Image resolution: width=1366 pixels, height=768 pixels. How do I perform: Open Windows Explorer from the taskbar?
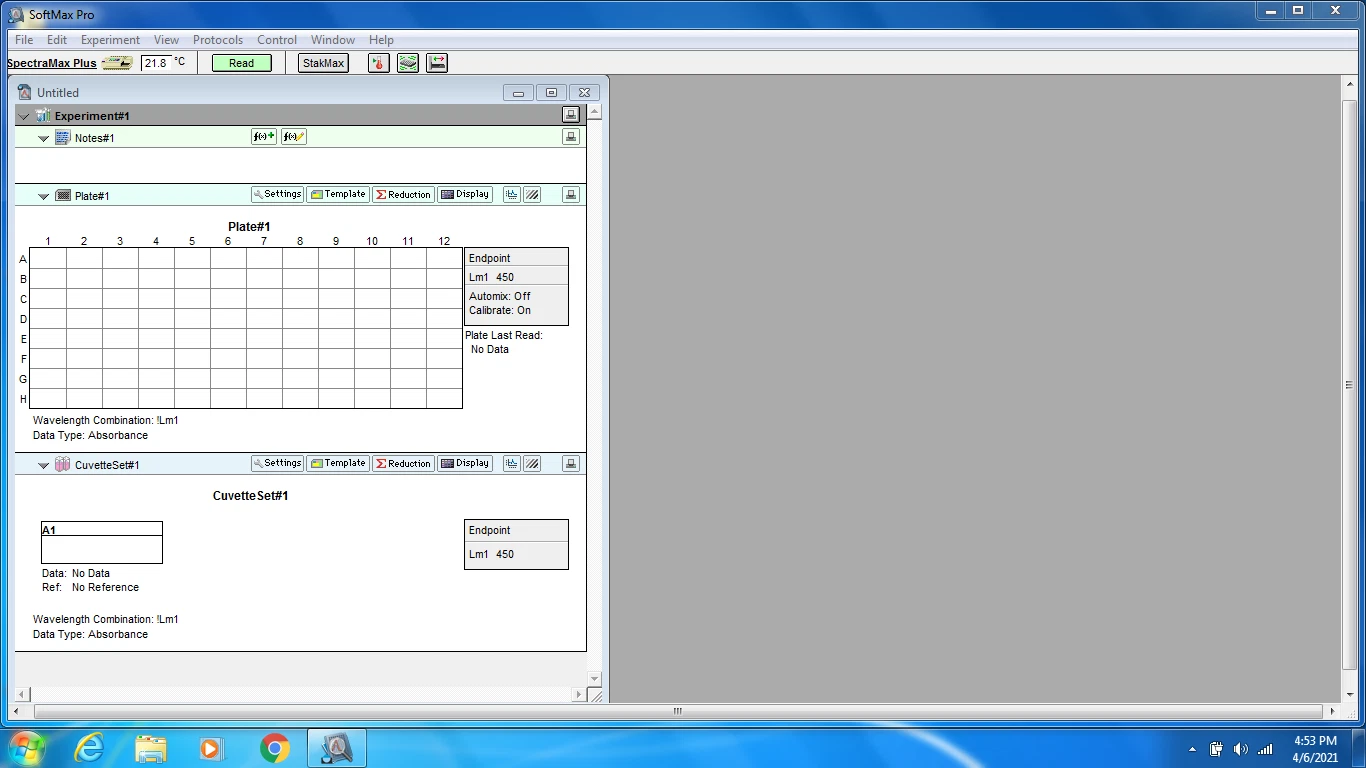[151, 748]
